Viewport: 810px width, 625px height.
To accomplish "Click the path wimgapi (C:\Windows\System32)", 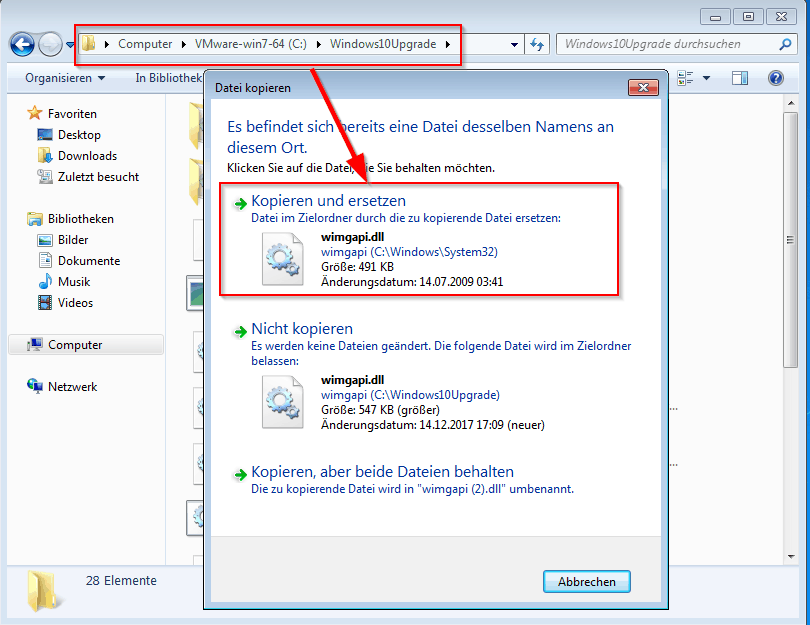I will coord(409,252).
